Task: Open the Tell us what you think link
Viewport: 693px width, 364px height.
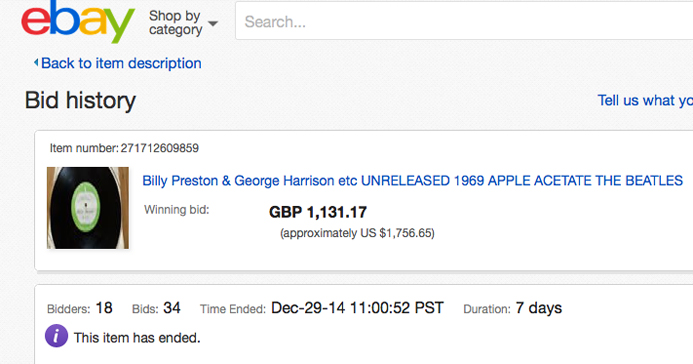Action: point(645,100)
